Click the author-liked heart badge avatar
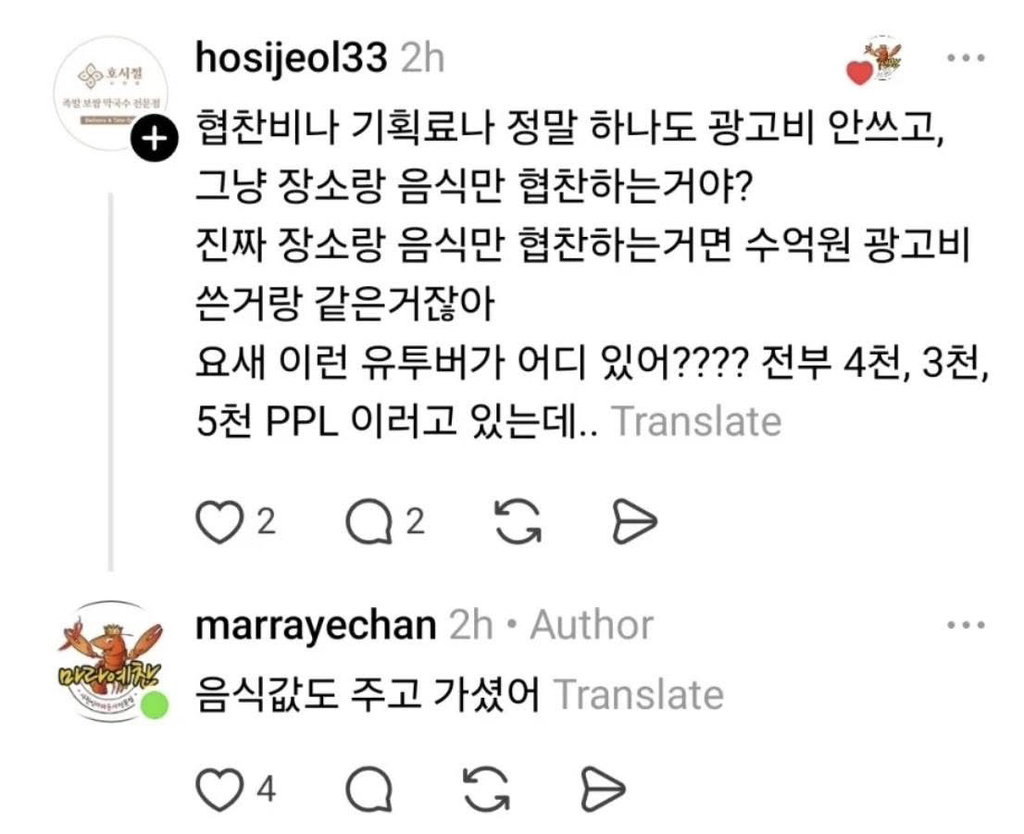 [x=875, y=62]
